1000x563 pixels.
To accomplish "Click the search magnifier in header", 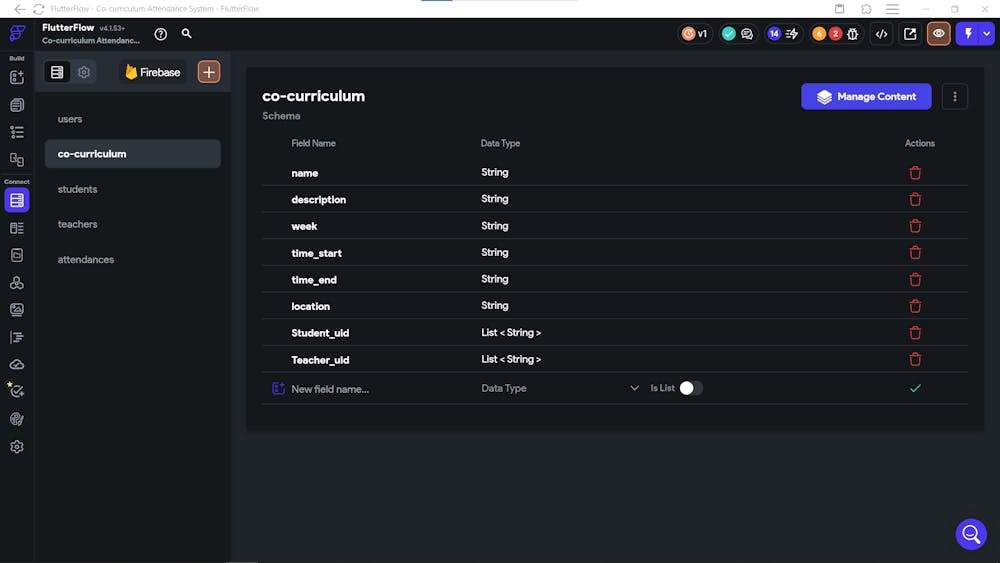I will [x=186, y=33].
